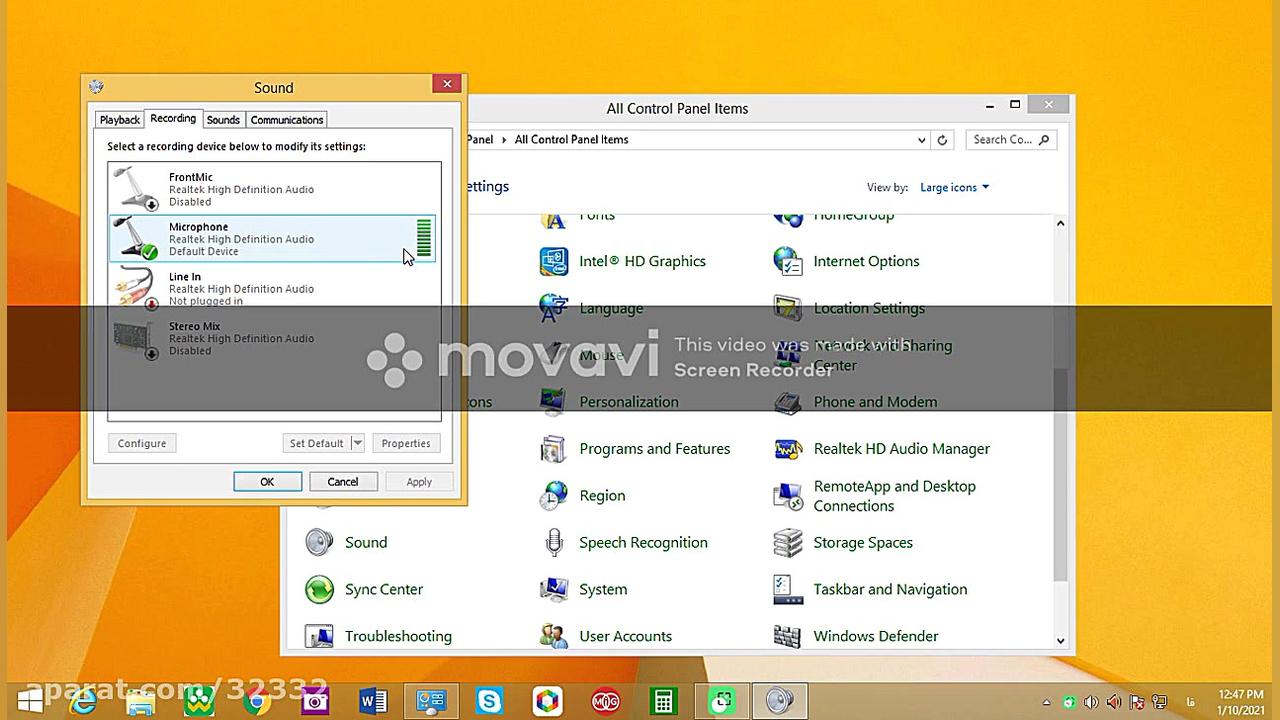Switch to the Sounds tab

223,120
